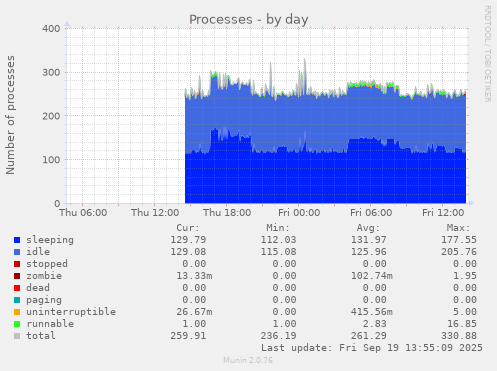
Task: Click idle minimum value 115.08
Action: [x=278, y=252]
